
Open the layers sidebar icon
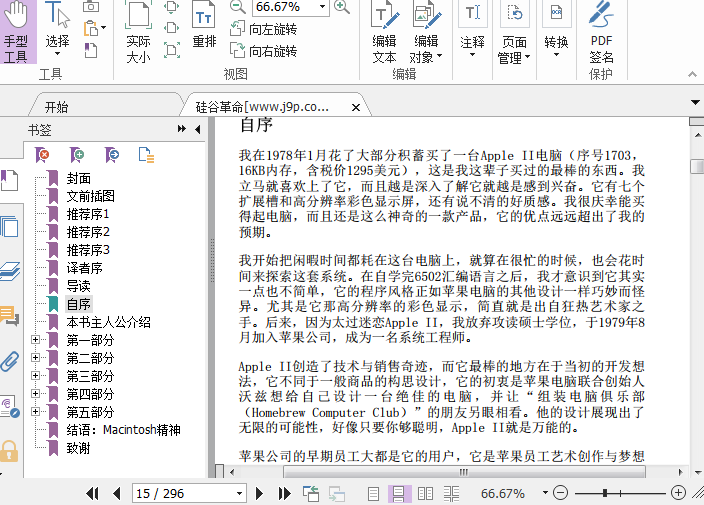tap(10, 271)
